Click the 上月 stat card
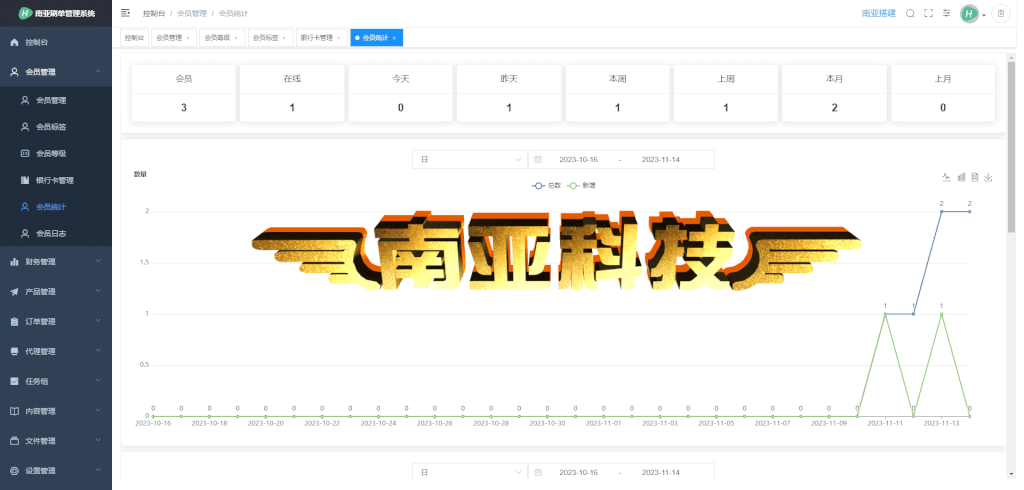 click(942, 93)
